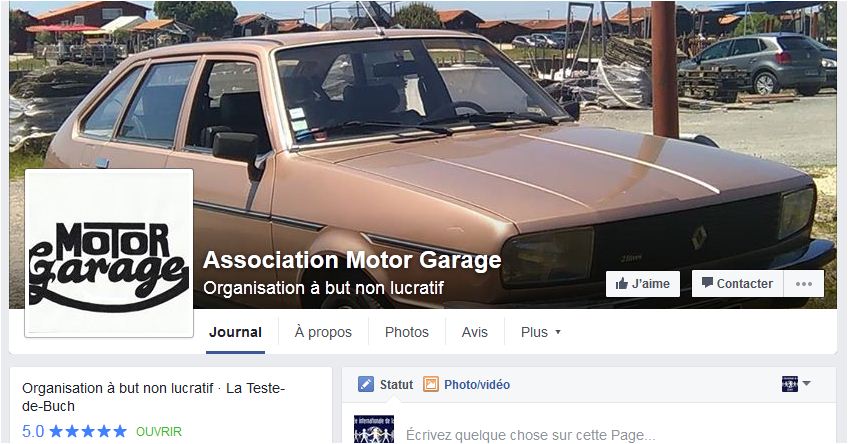Open the Photos tab
Image resolution: width=848 pixels, height=444 pixels.
point(407,332)
